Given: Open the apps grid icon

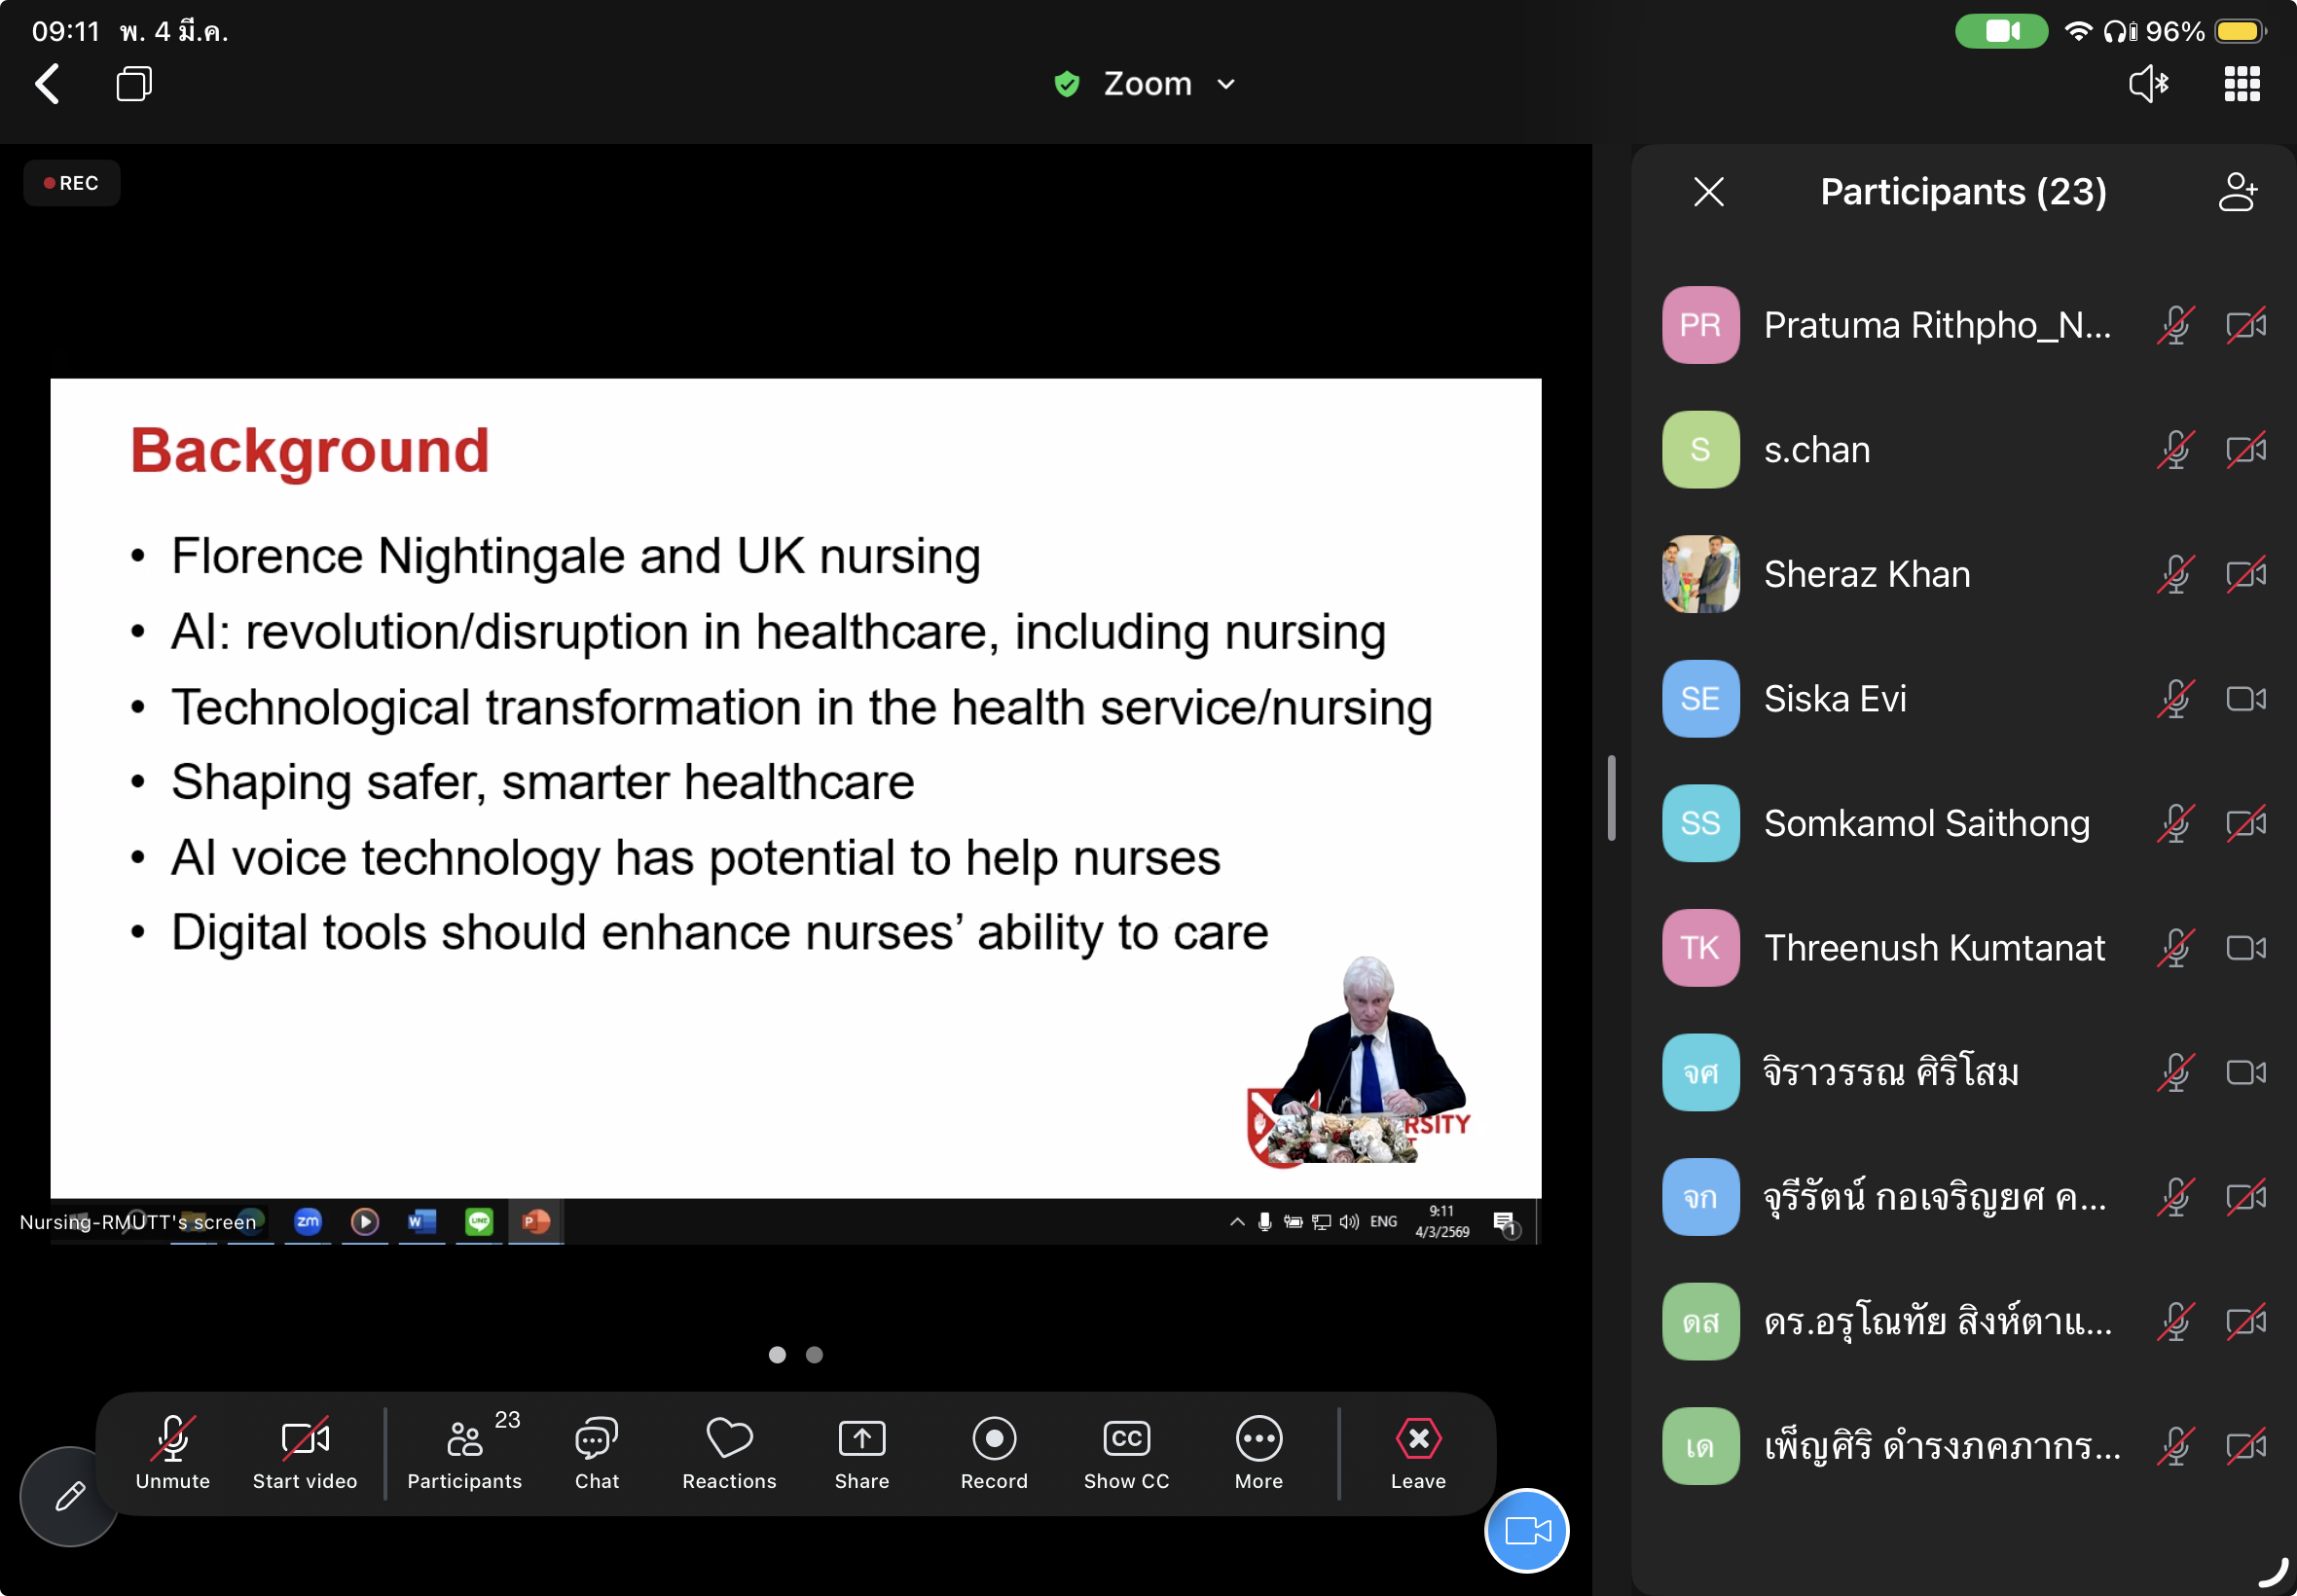Looking at the screenshot, I should coord(2241,84).
